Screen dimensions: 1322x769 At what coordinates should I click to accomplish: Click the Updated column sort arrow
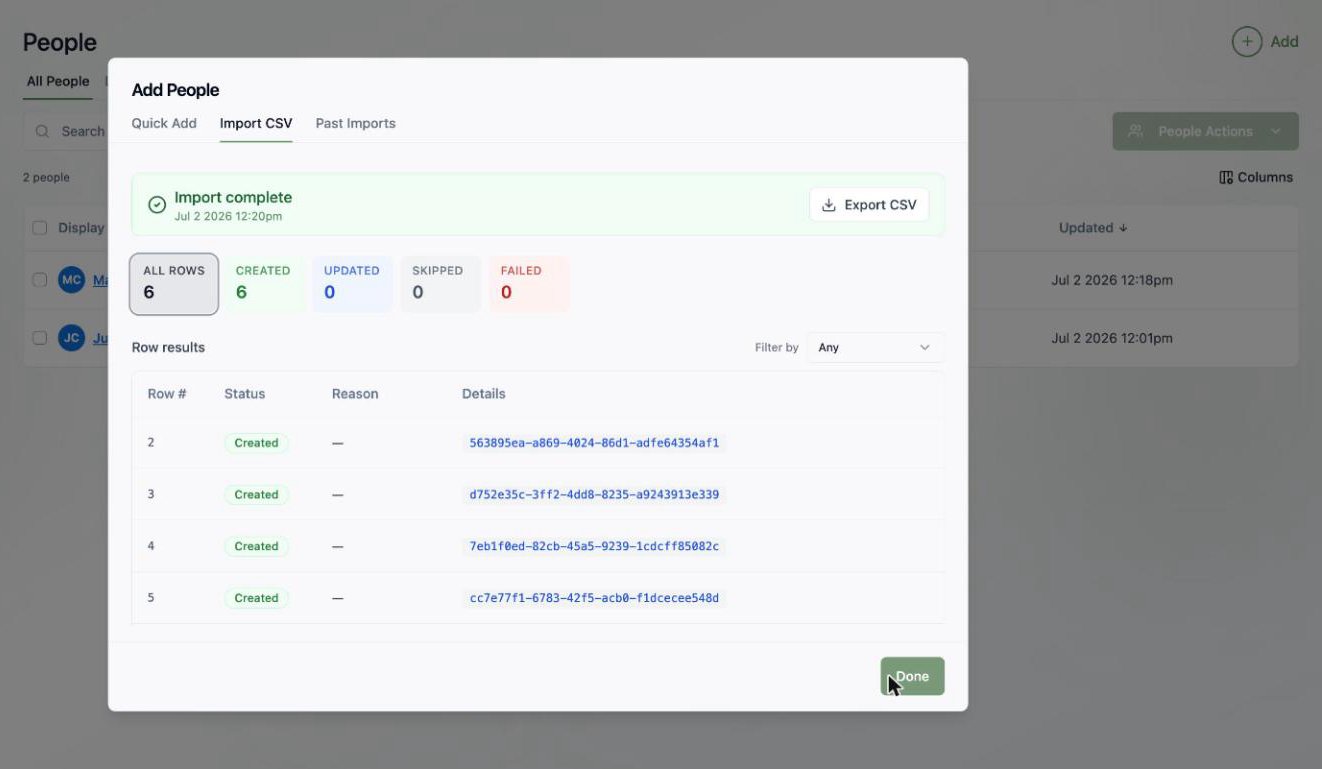tap(1123, 228)
